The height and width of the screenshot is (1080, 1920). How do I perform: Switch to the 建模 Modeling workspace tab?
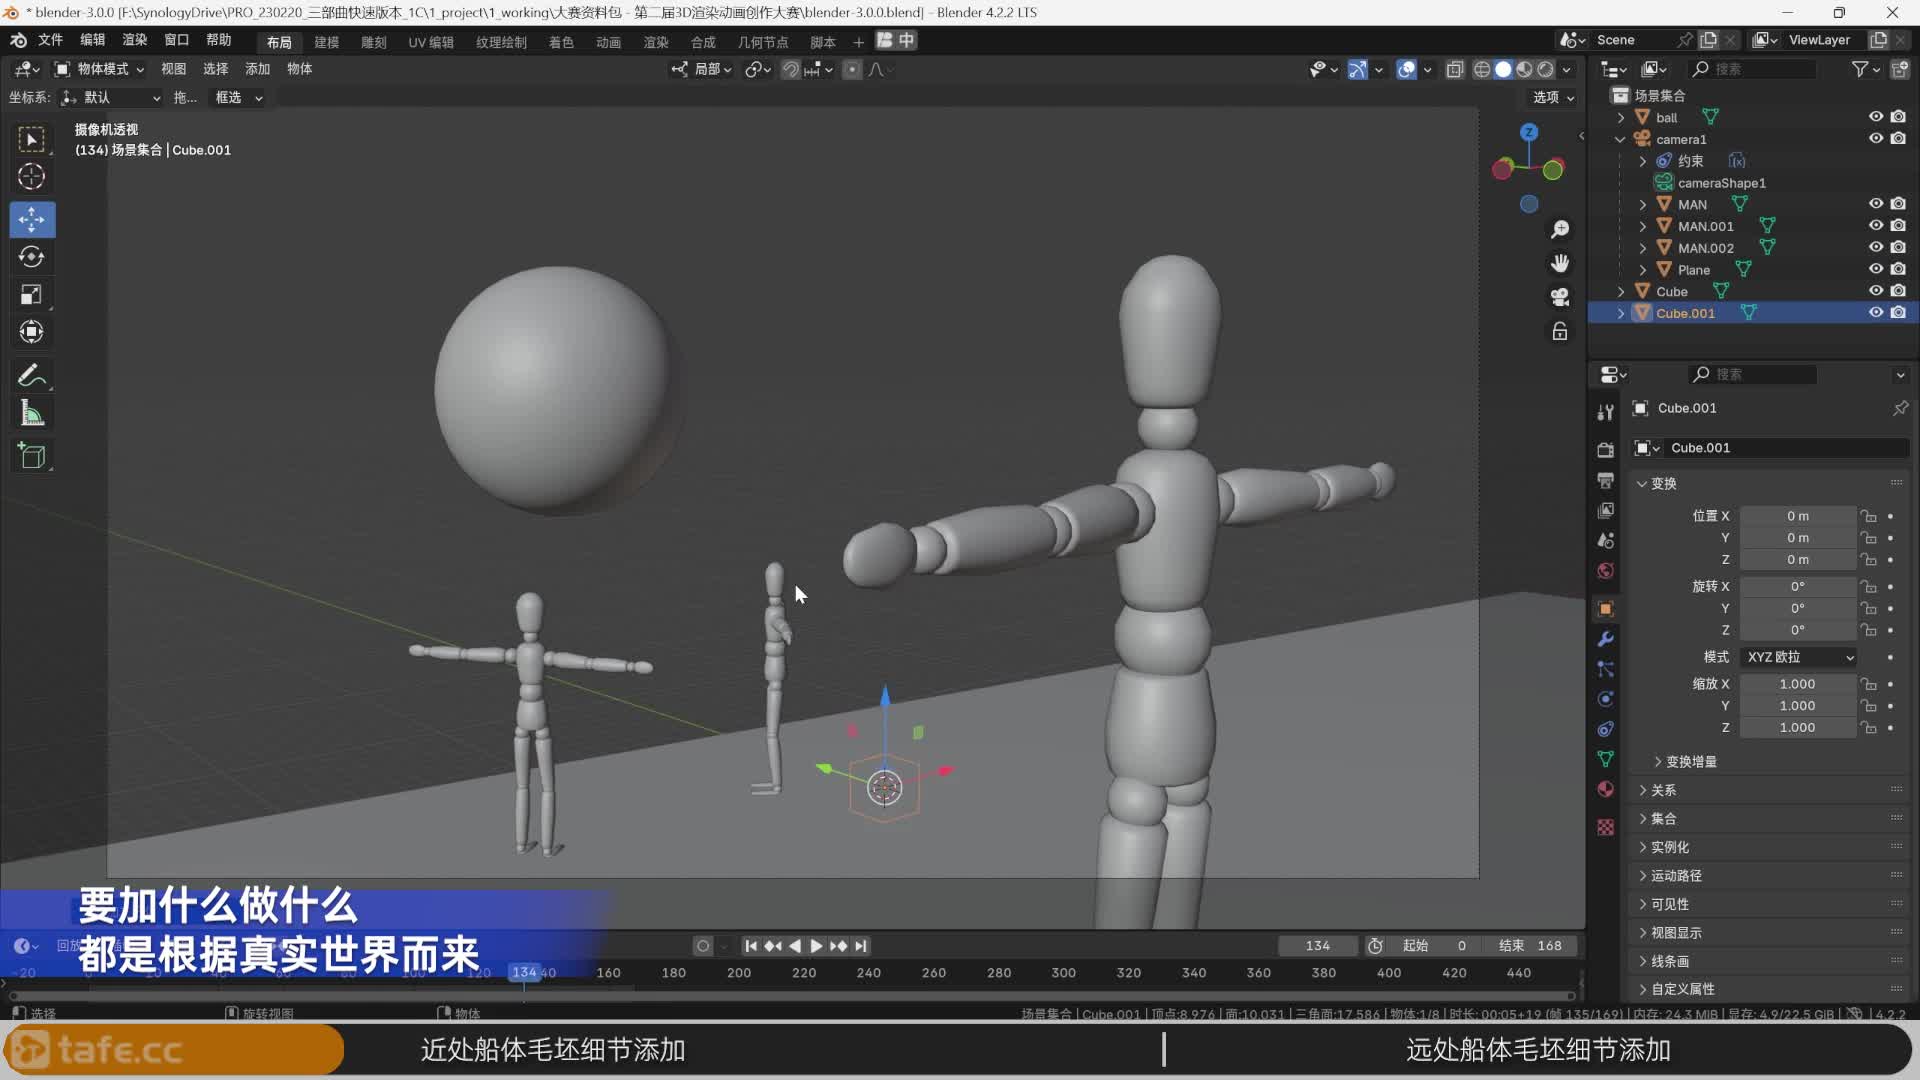pyautogui.click(x=326, y=42)
